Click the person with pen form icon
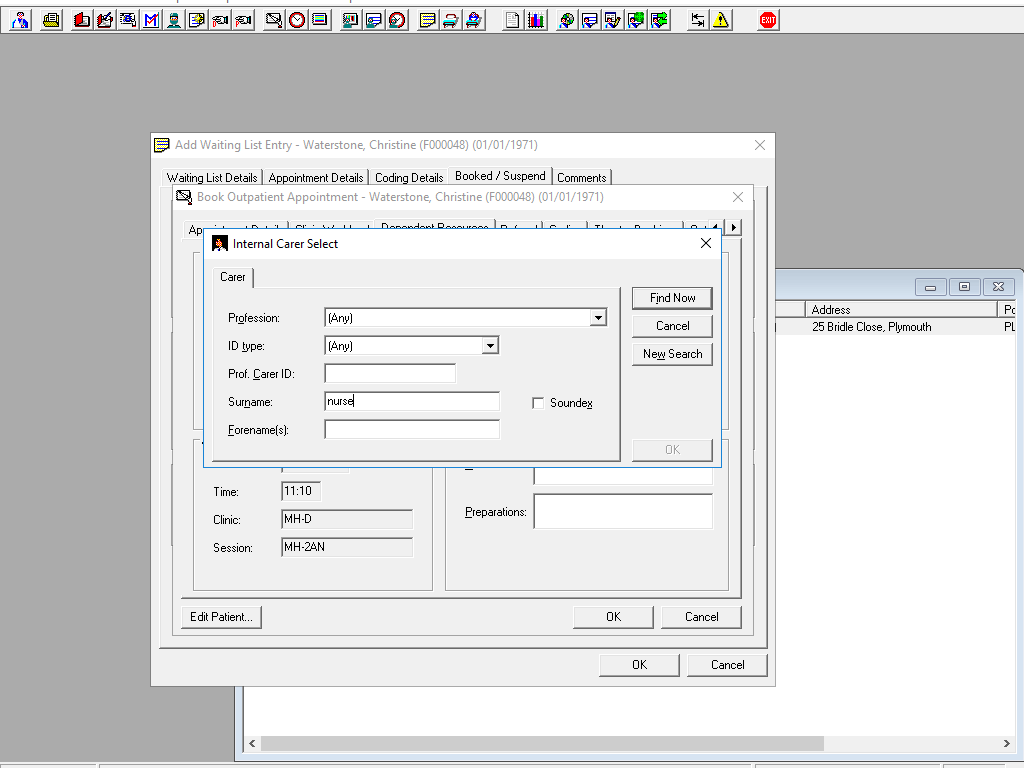 [x=613, y=20]
